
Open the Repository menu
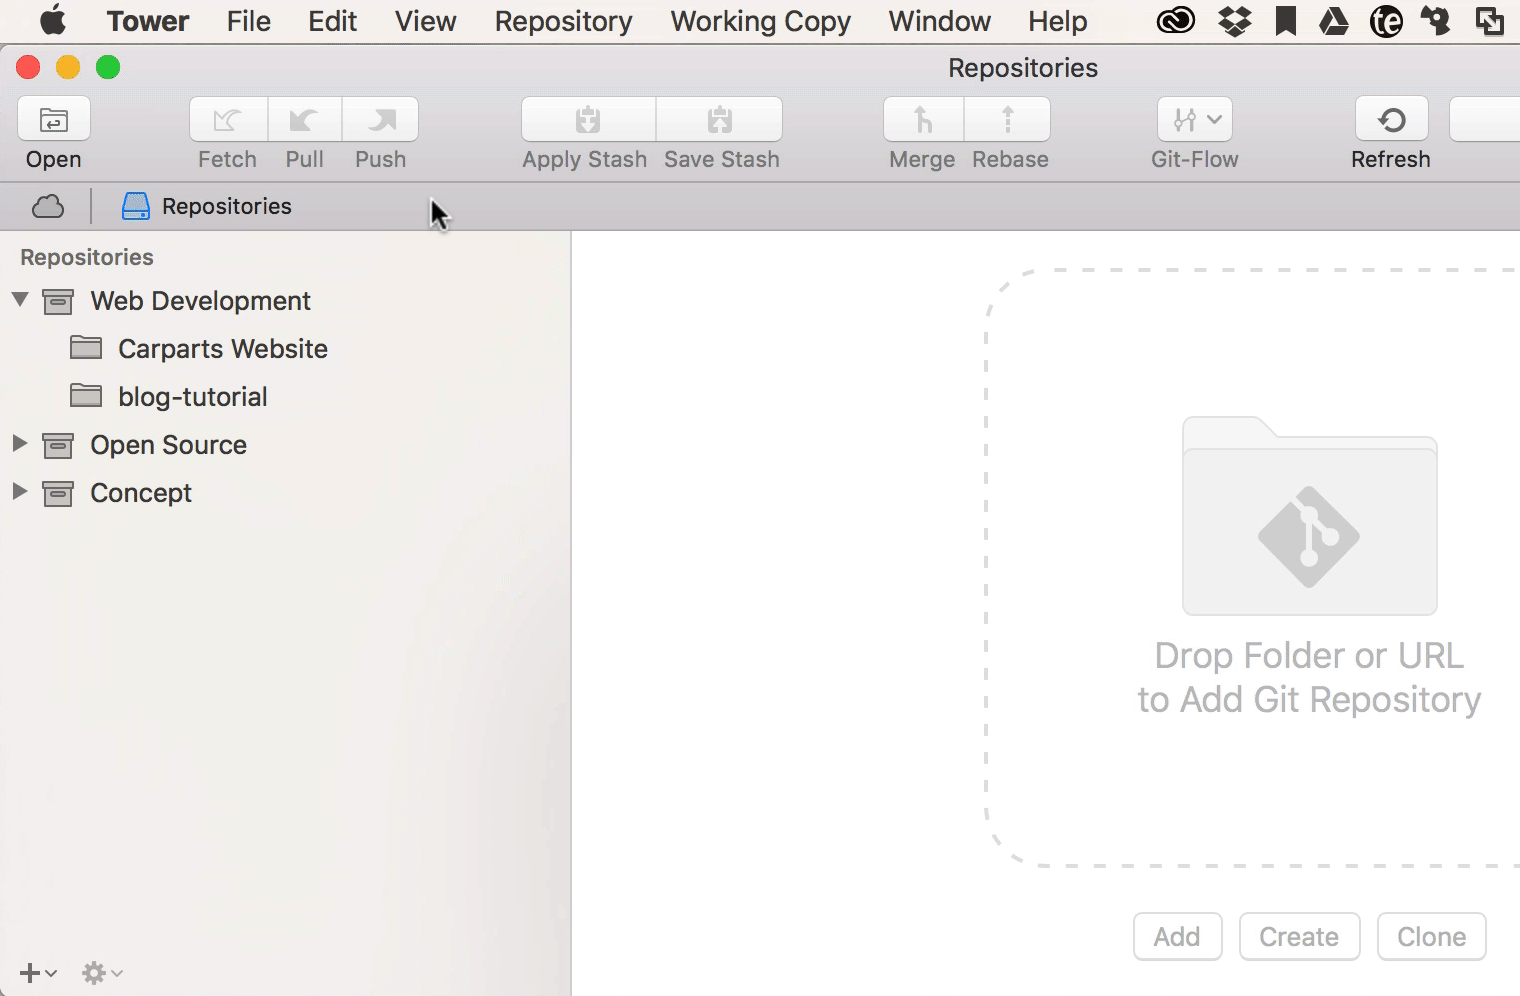pos(563,21)
